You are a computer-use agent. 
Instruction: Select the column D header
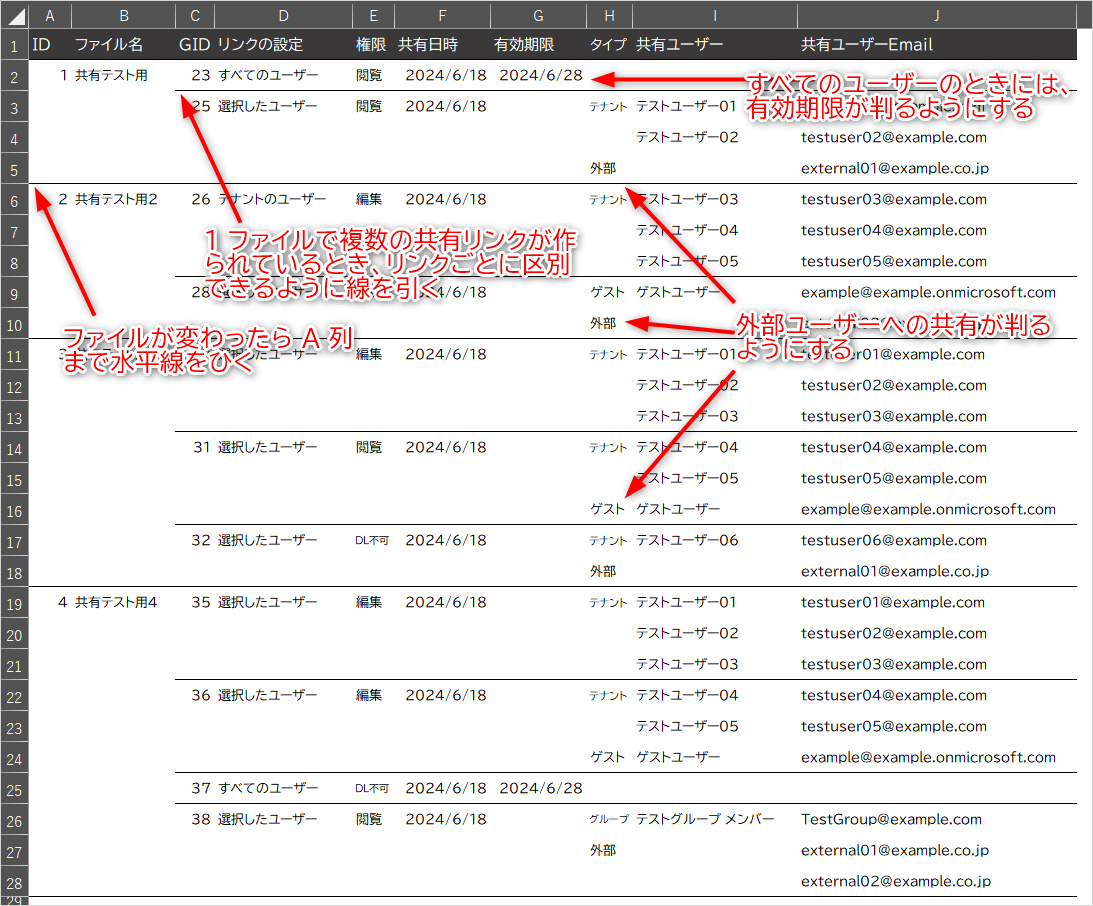click(x=283, y=16)
